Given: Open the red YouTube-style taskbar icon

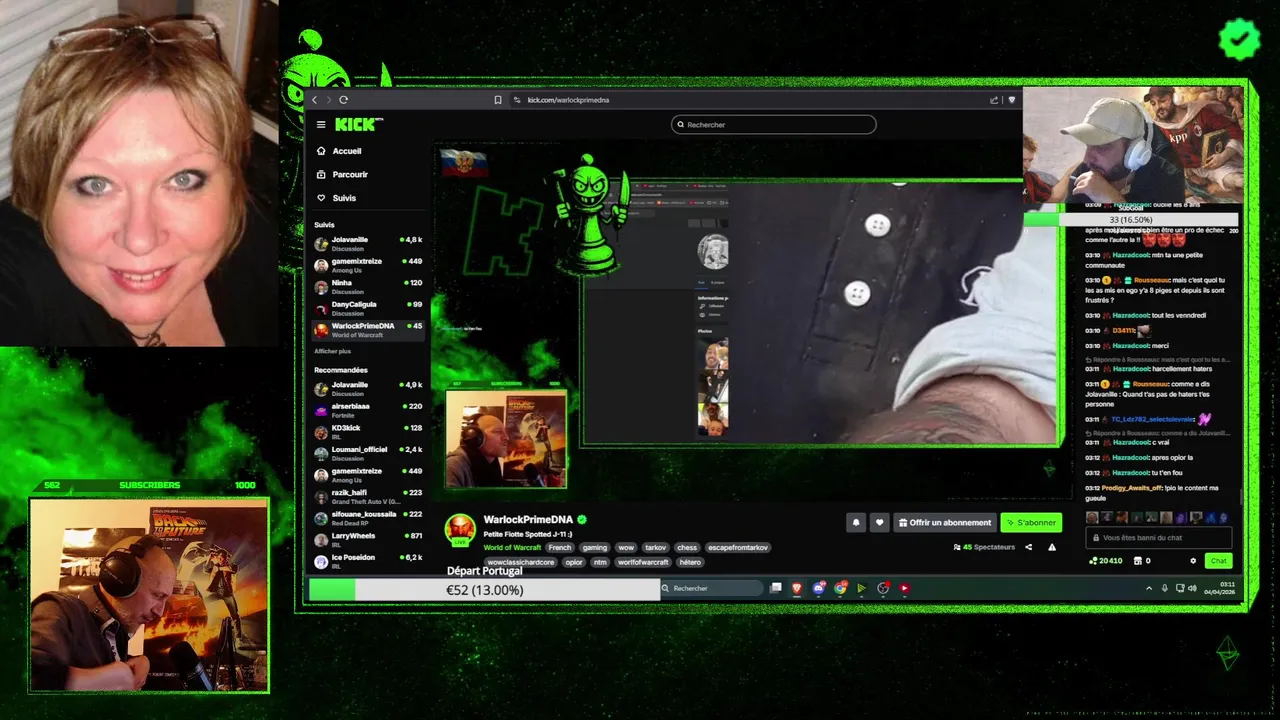Looking at the screenshot, I should [x=904, y=588].
